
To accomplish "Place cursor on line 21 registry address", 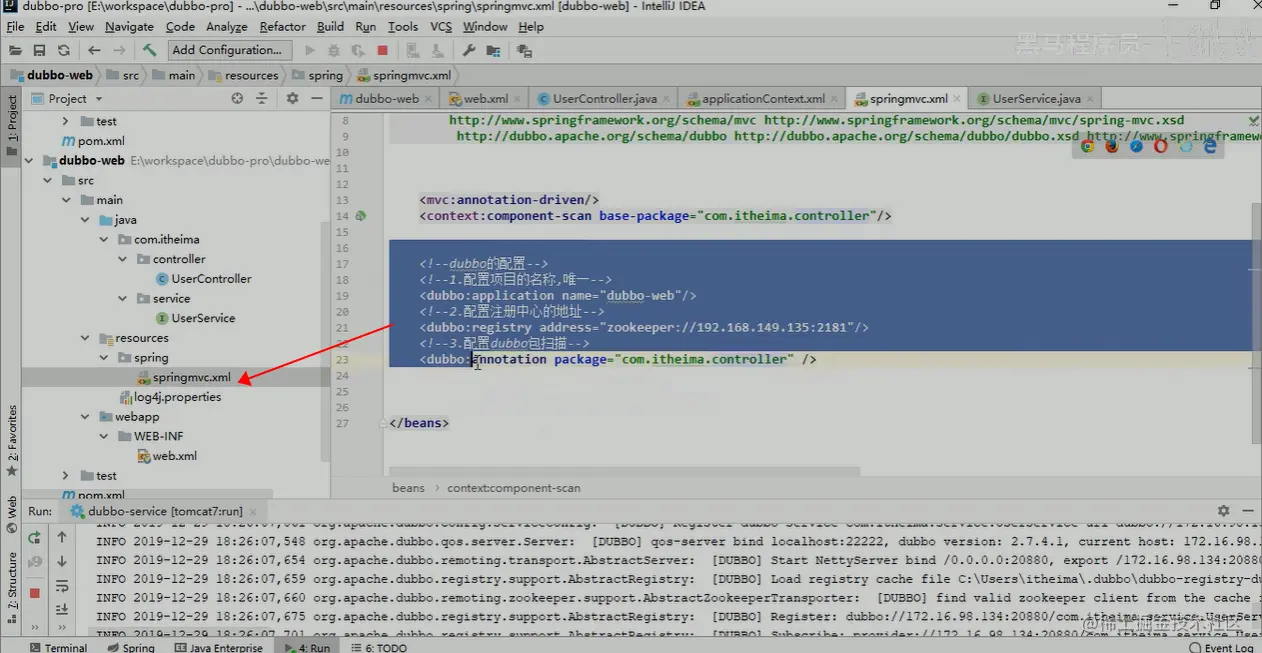I will (x=644, y=328).
